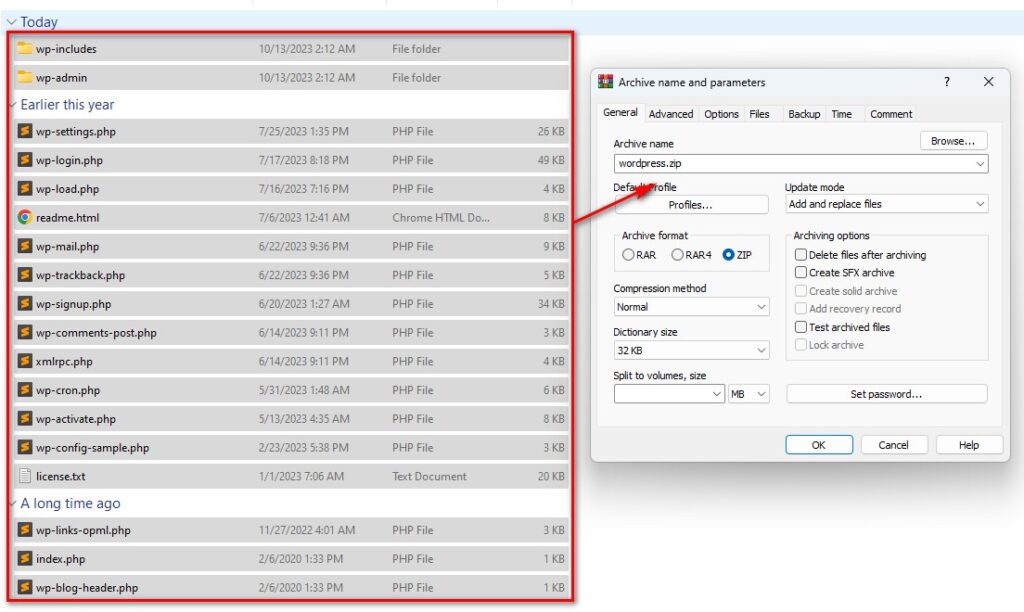Switch to the Options tab

point(721,114)
